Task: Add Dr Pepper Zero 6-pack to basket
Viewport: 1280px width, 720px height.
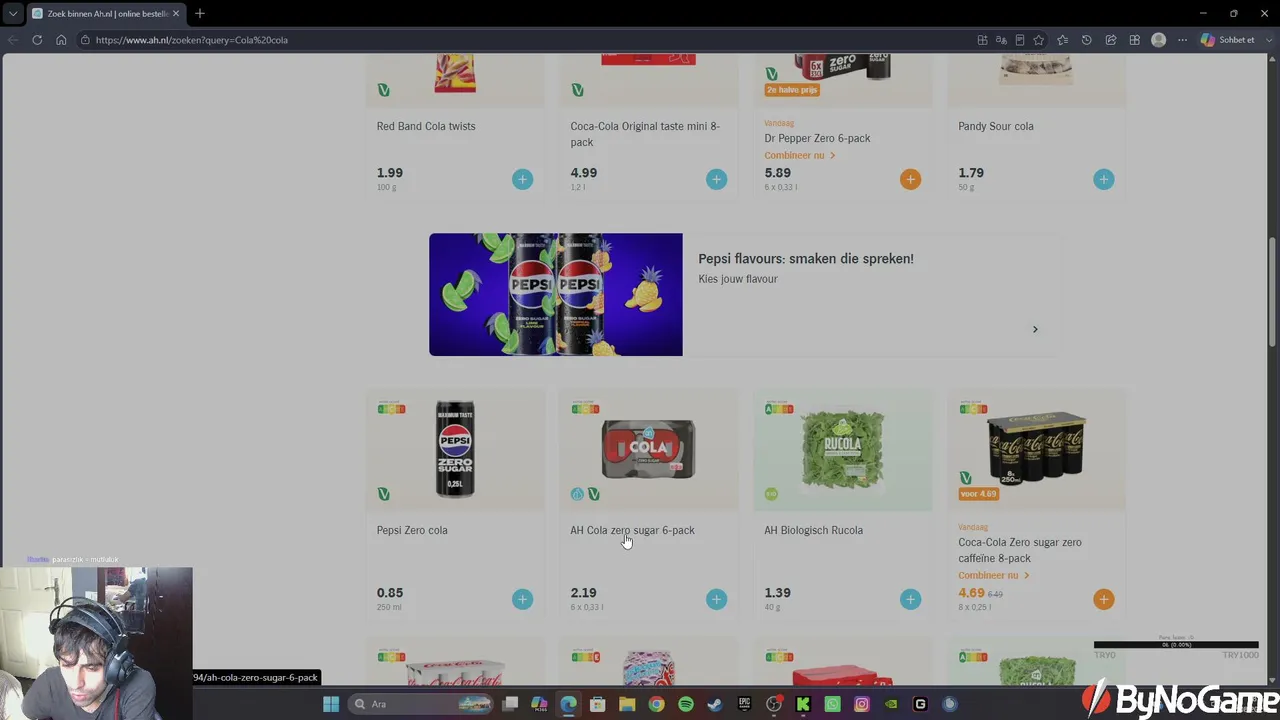Action: tap(910, 179)
